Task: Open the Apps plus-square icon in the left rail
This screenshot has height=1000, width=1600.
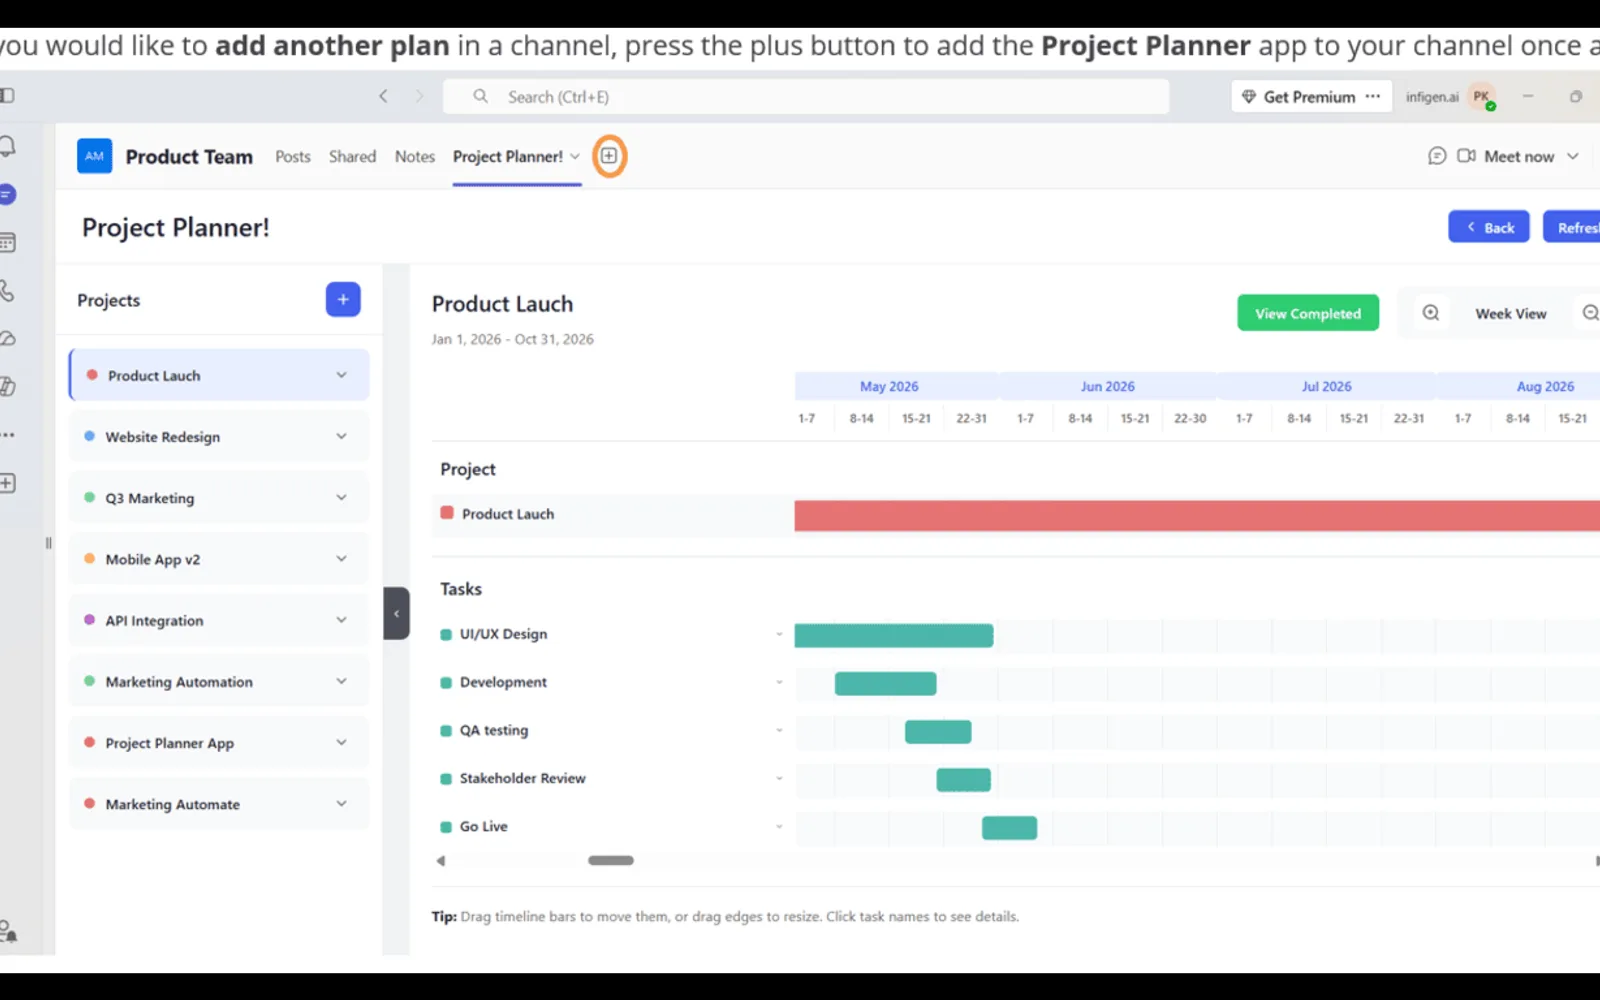Action: [6, 484]
